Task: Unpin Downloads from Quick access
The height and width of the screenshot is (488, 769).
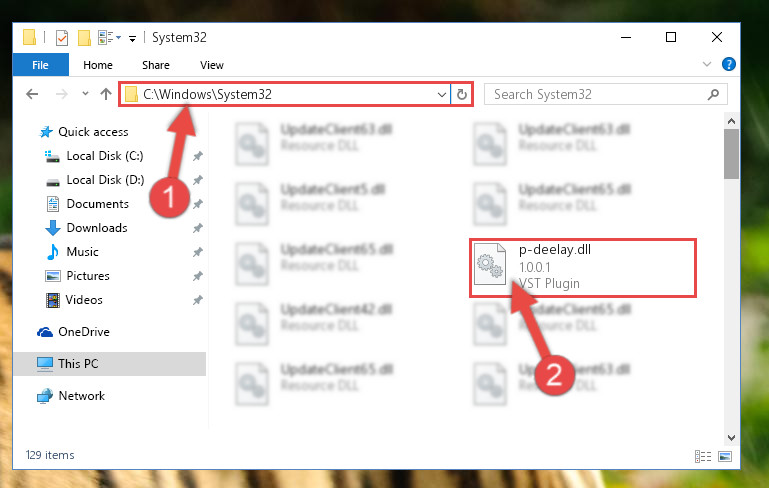Action: (x=198, y=228)
